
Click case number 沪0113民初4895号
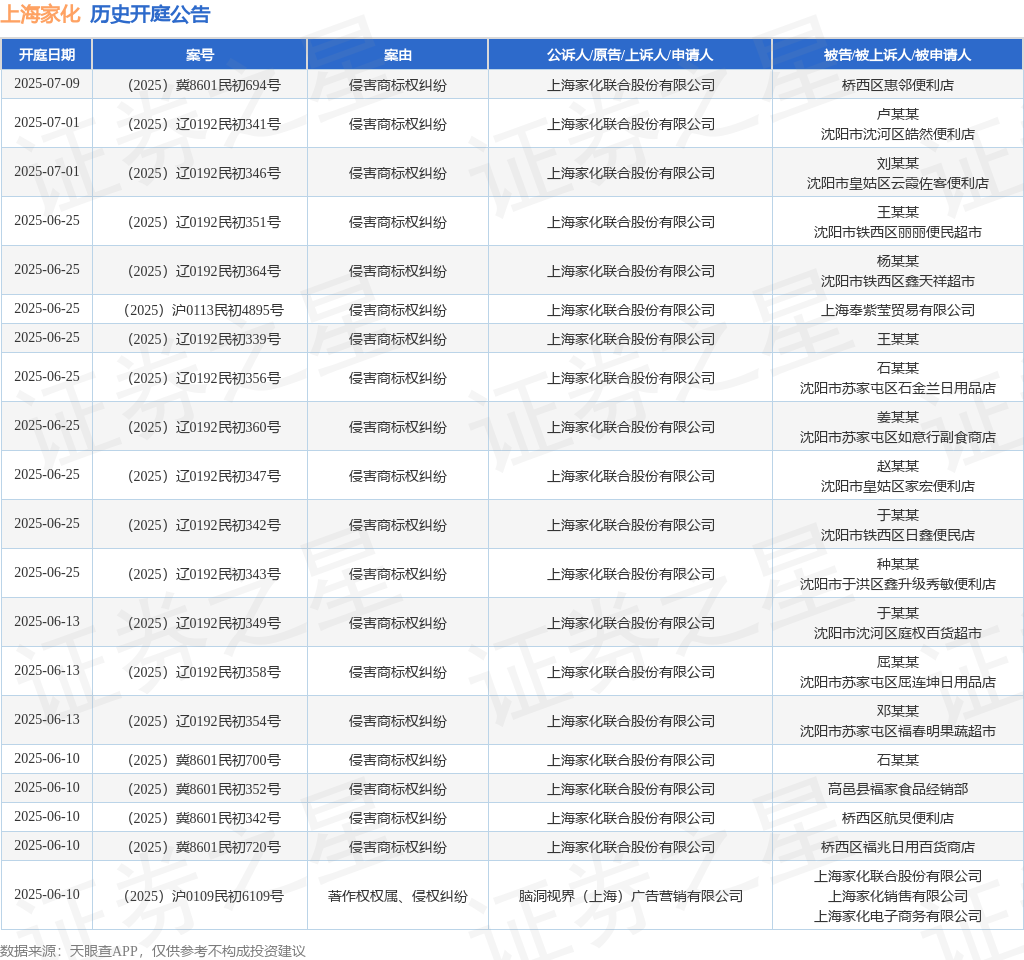204,310
